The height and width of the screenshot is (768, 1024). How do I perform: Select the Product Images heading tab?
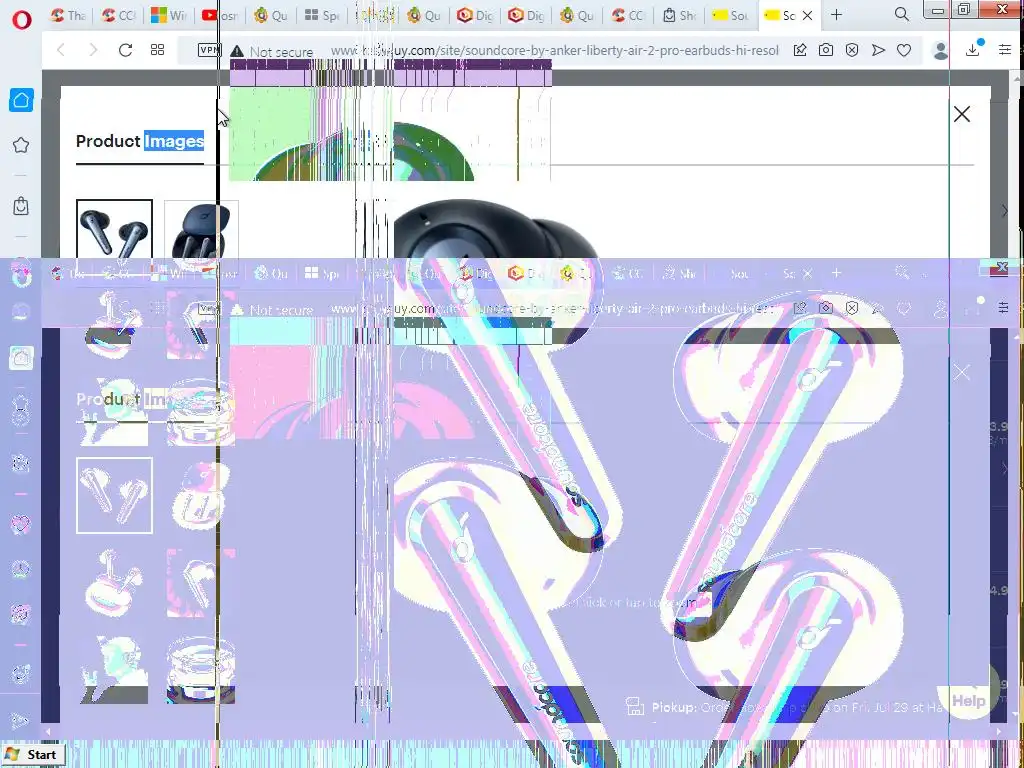pos(140,141)
